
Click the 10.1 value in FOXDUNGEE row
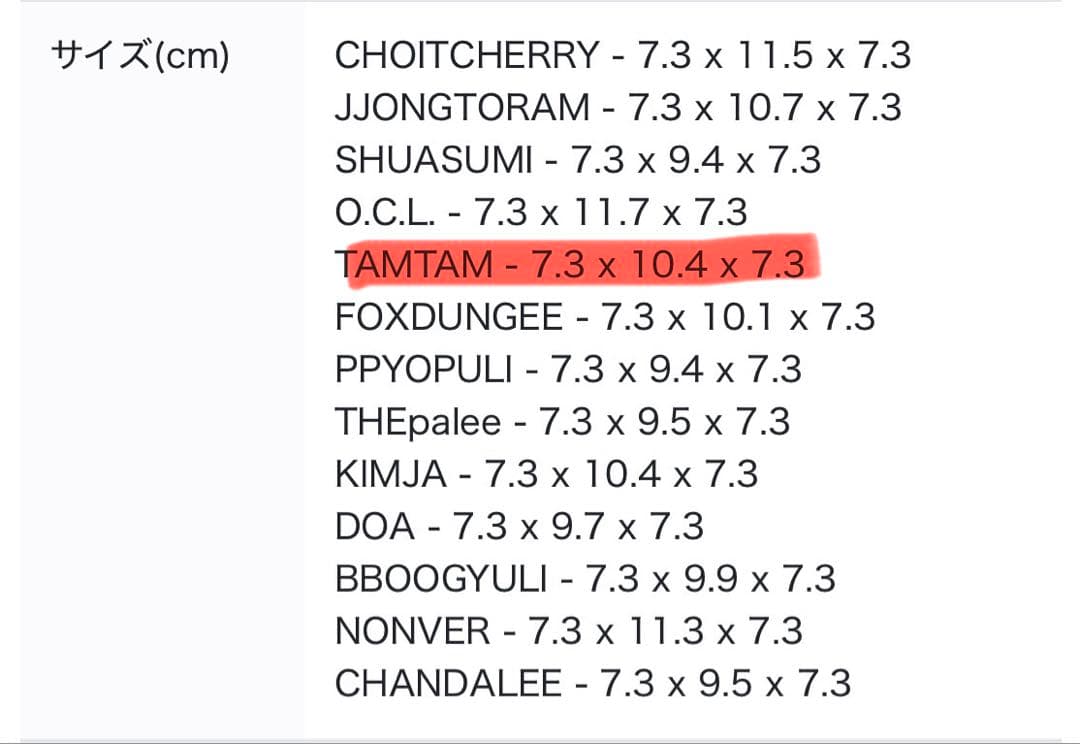(x=738, y=318)
